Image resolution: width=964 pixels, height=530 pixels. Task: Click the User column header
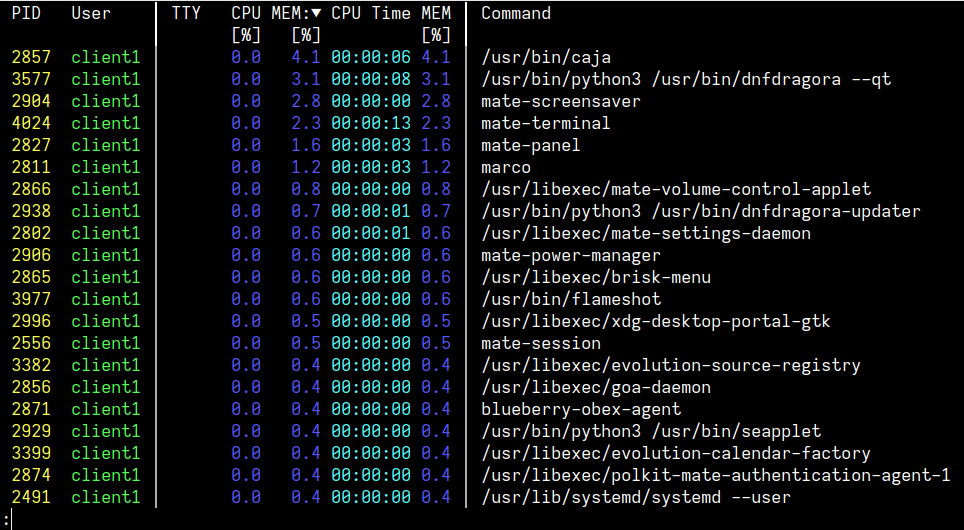coord(91,13)
